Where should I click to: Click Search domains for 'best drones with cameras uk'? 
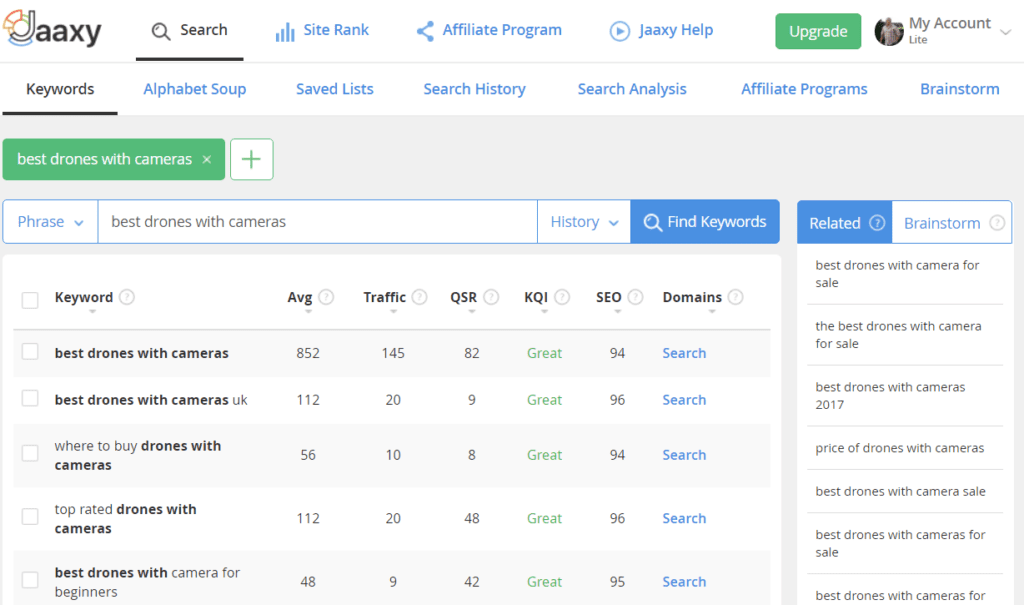click(684, 400)
